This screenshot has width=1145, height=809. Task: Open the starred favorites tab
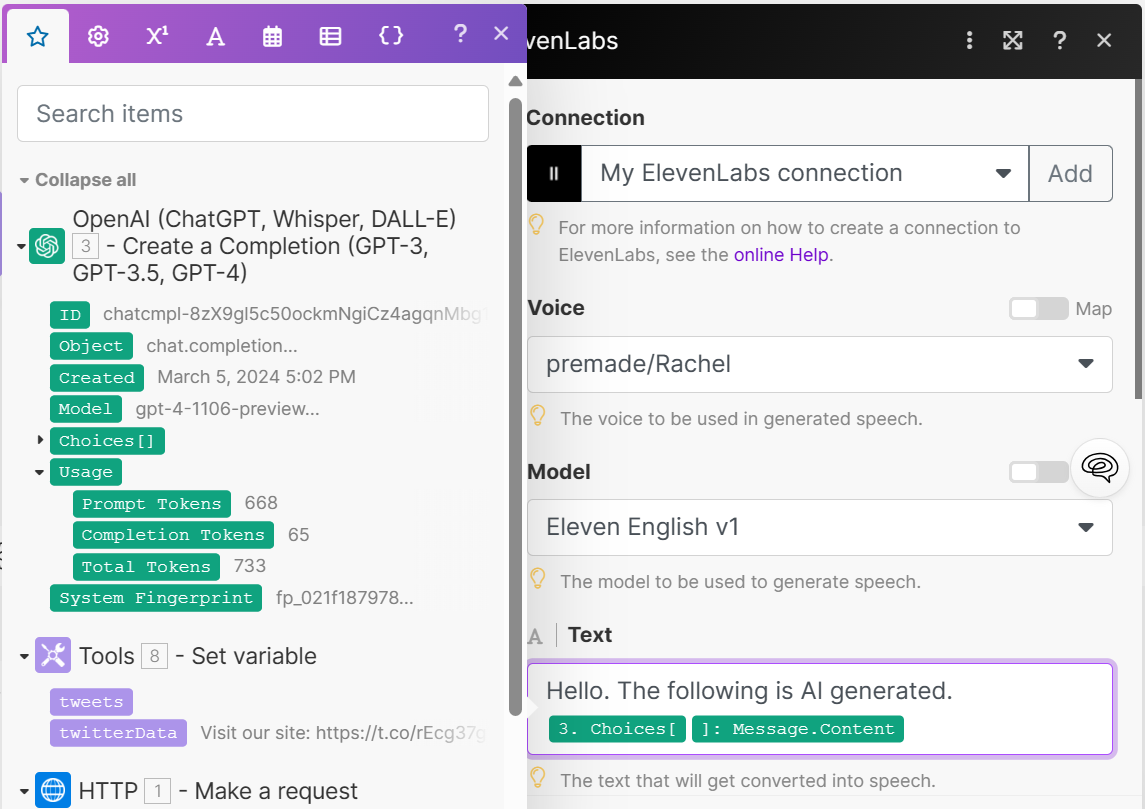pos(37,36)
